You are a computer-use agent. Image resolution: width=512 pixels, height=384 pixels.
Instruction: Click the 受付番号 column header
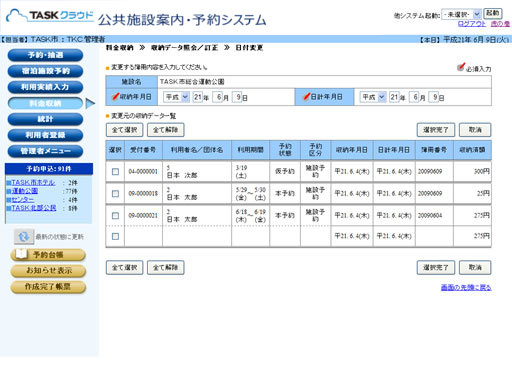143,150
